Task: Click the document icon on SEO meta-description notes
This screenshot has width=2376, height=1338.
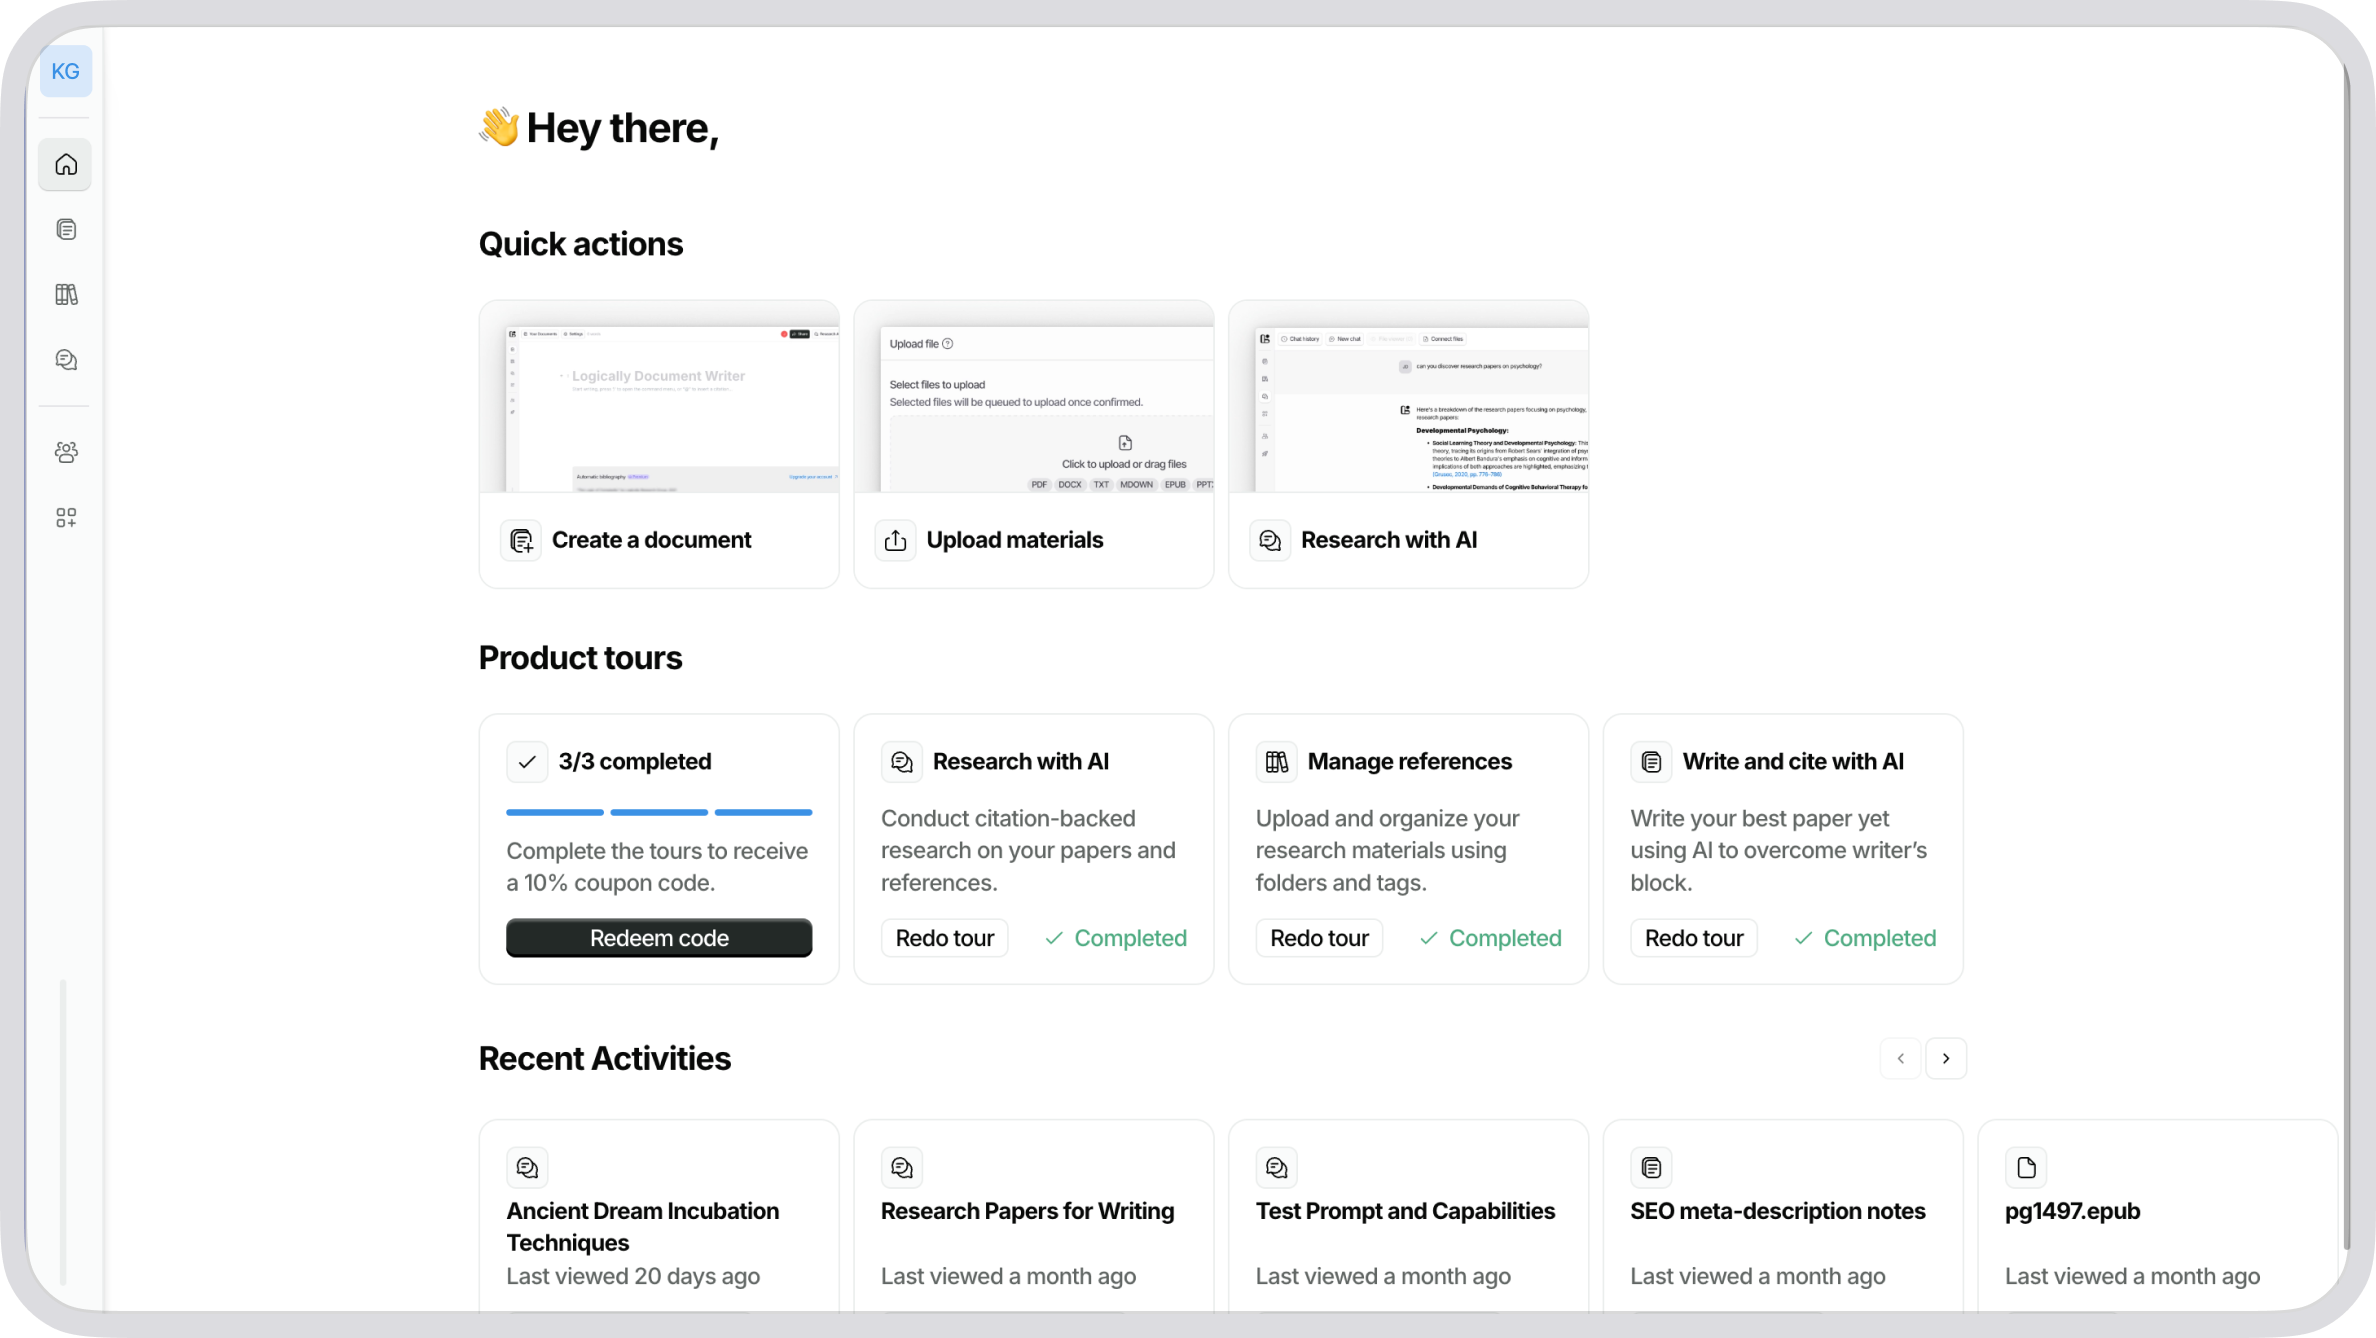Action: pos(1651,1167)
